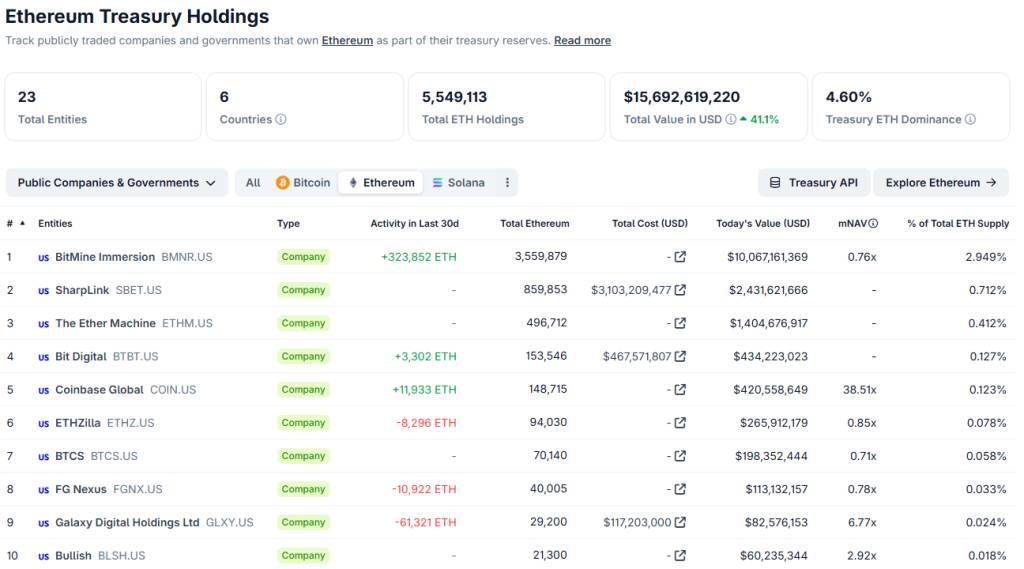Click the Treasury ETH Dominance info icon
This screenshot has width=1024, height=569.
pyautogui.click(x=970, y=120)
